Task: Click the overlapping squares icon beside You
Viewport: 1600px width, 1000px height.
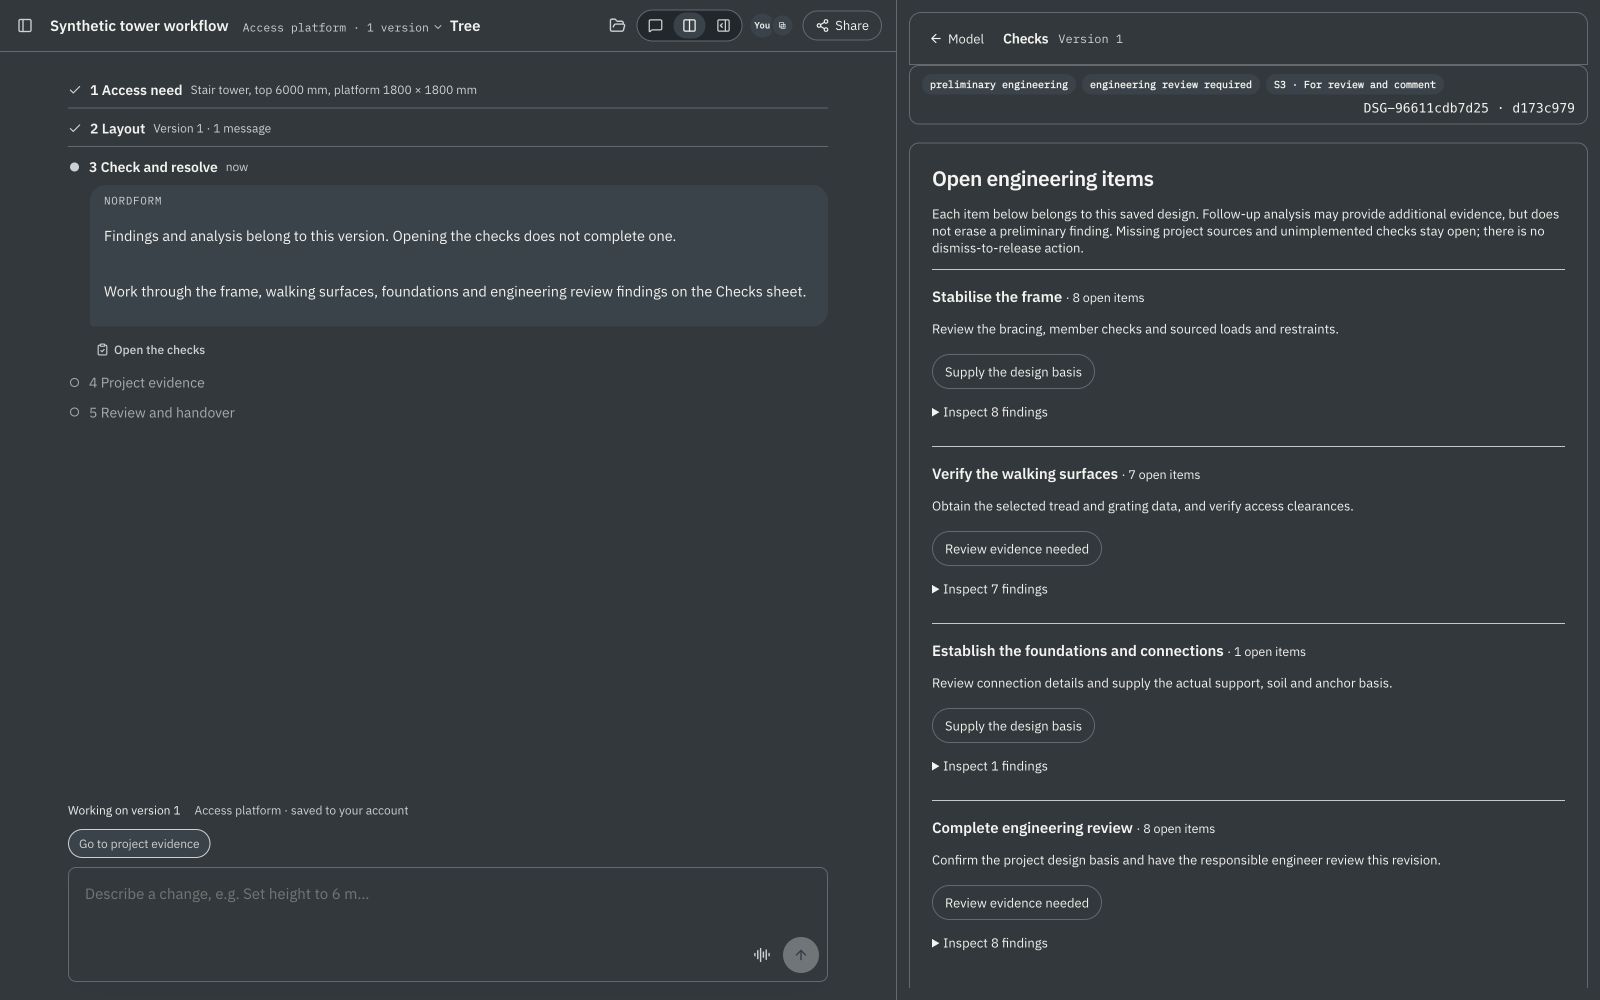Action: click(782, 26)
